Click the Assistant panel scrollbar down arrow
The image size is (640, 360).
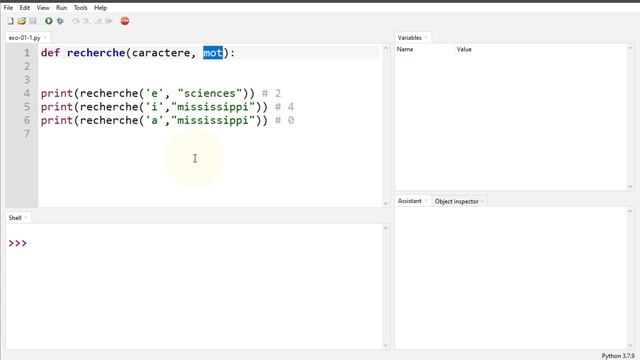(630, 346)
